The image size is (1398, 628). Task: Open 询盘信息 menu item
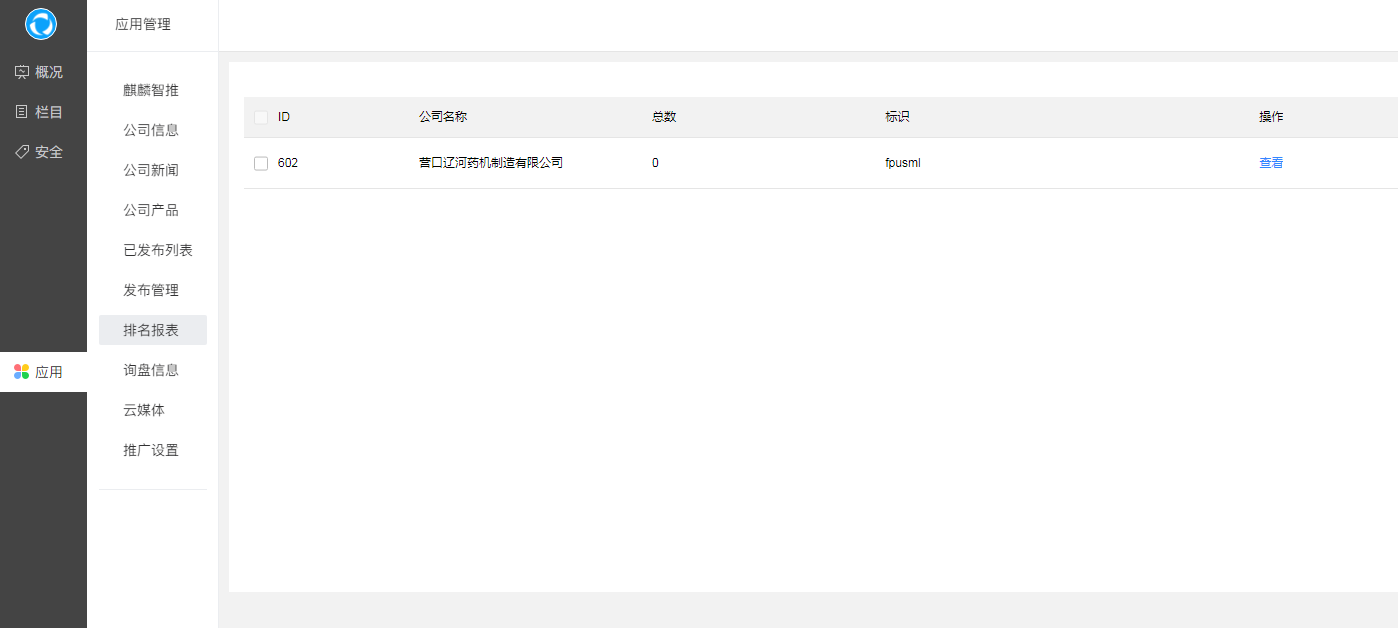click(153, 370)
